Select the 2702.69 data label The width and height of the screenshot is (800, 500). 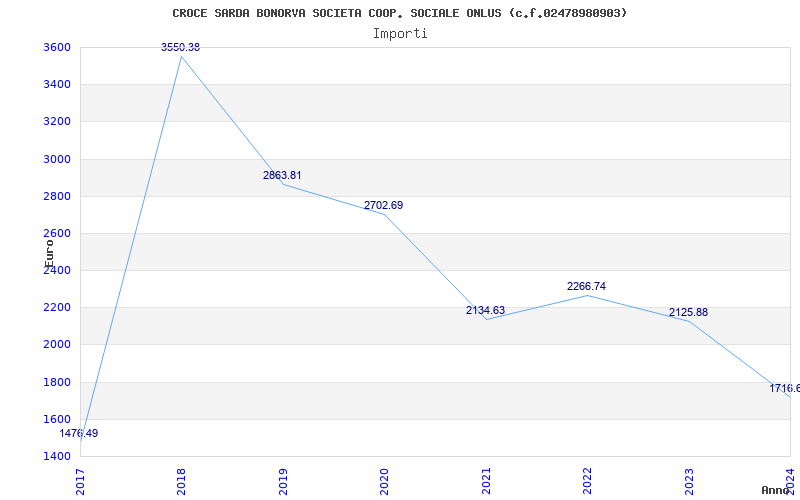[x=383, y=205]
